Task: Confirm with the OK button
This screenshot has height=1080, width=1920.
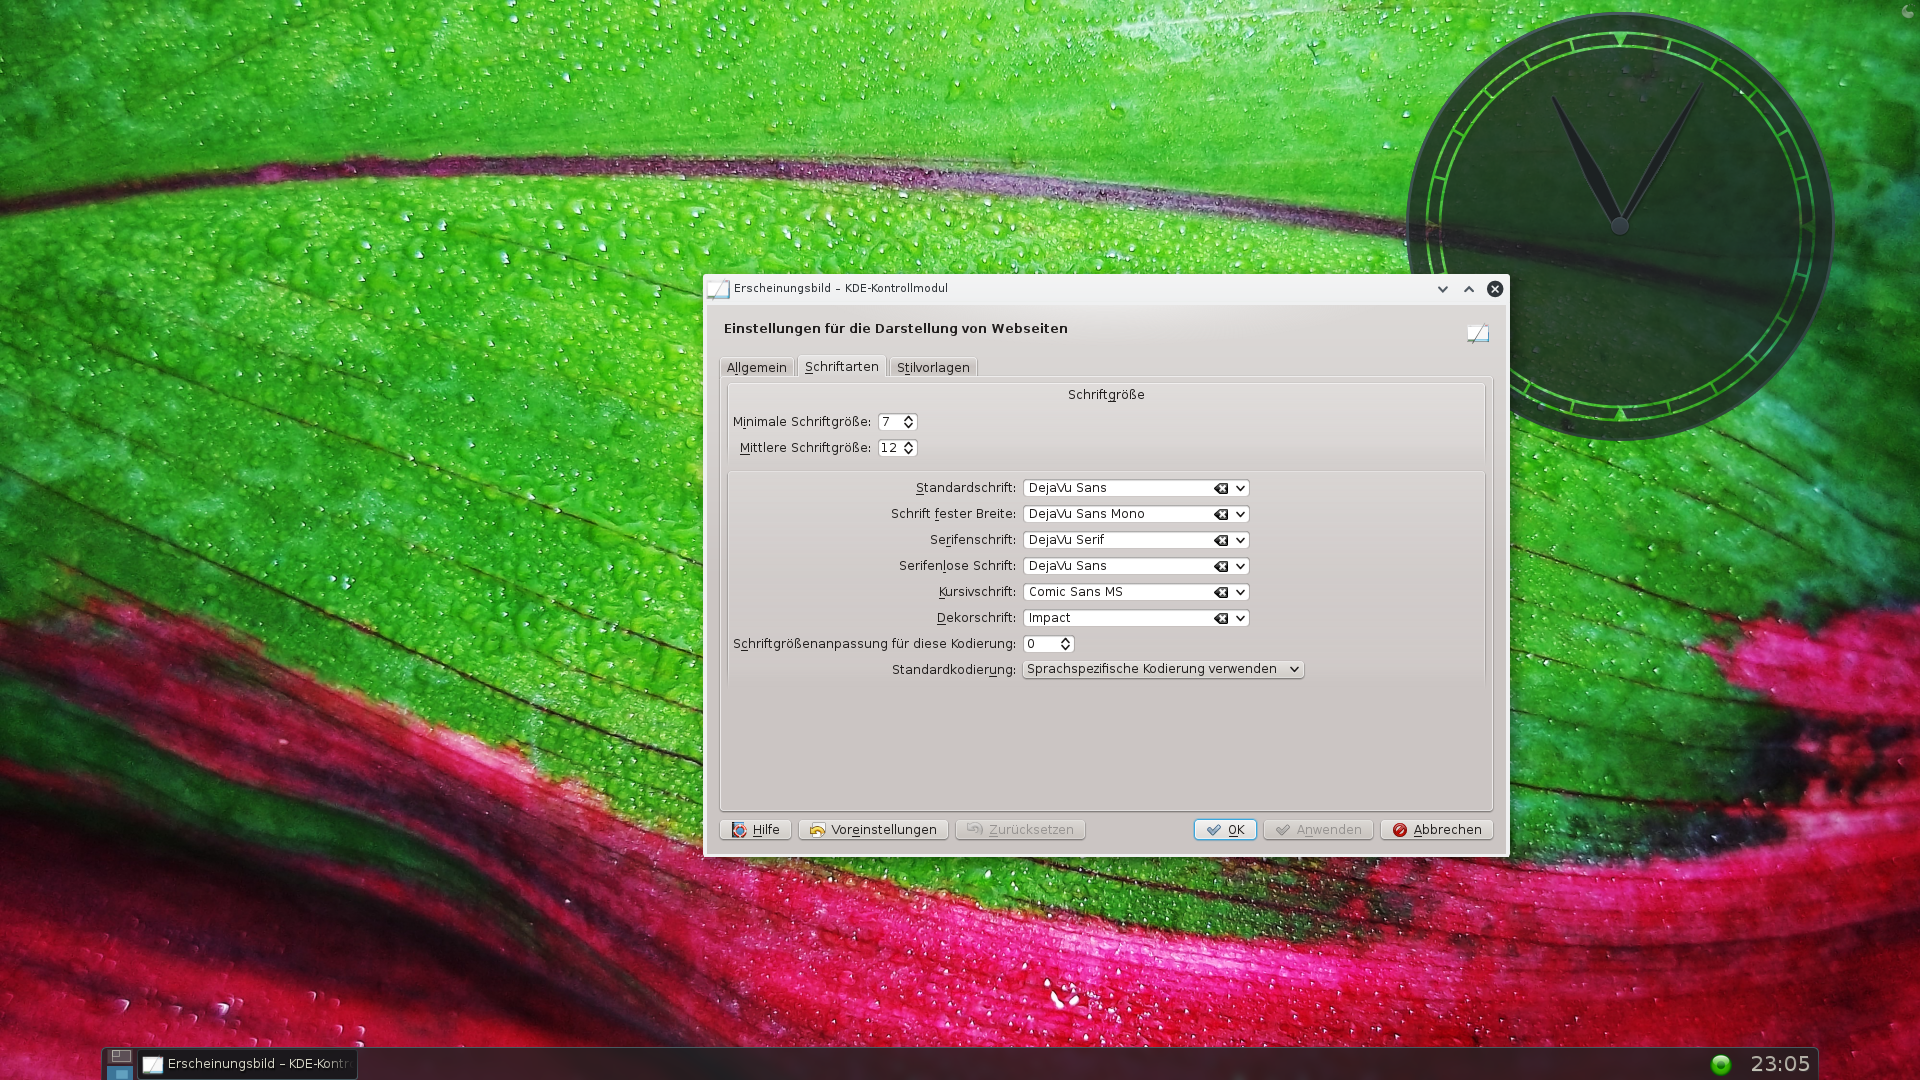Action: point(1225,830)
